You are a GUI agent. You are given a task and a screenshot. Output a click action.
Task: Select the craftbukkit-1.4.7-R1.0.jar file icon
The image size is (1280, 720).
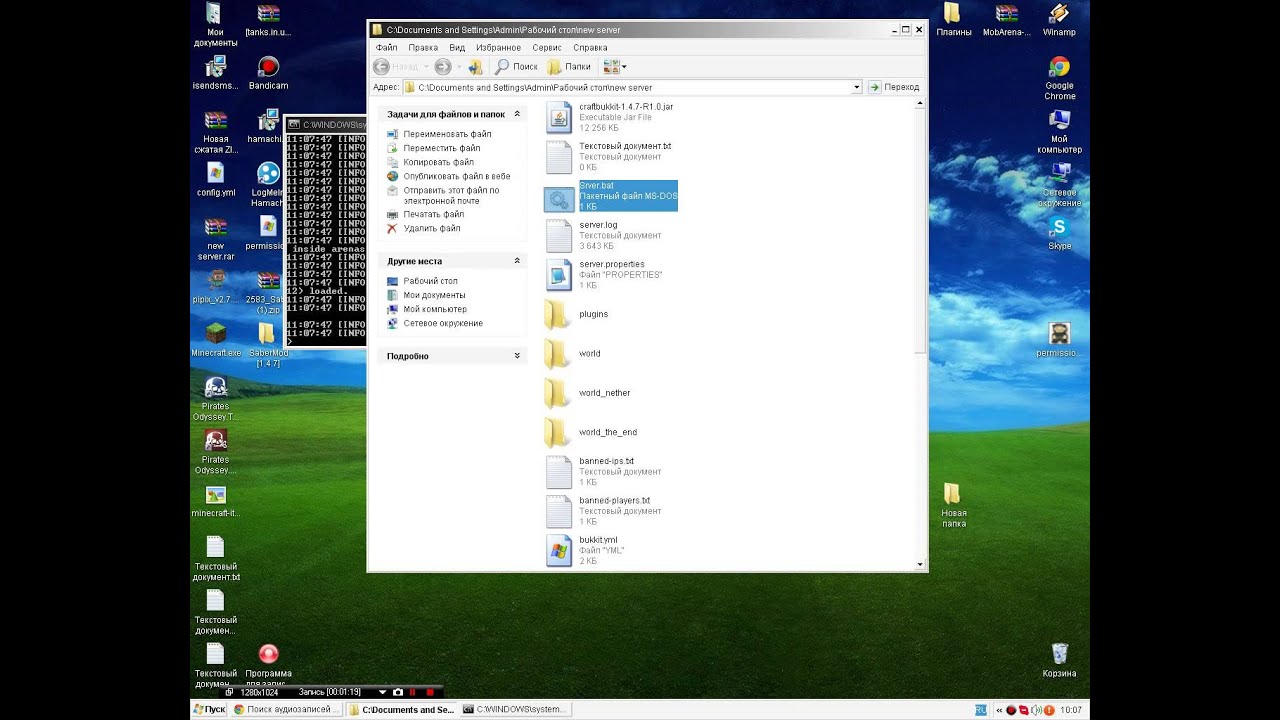pos(559,118)
